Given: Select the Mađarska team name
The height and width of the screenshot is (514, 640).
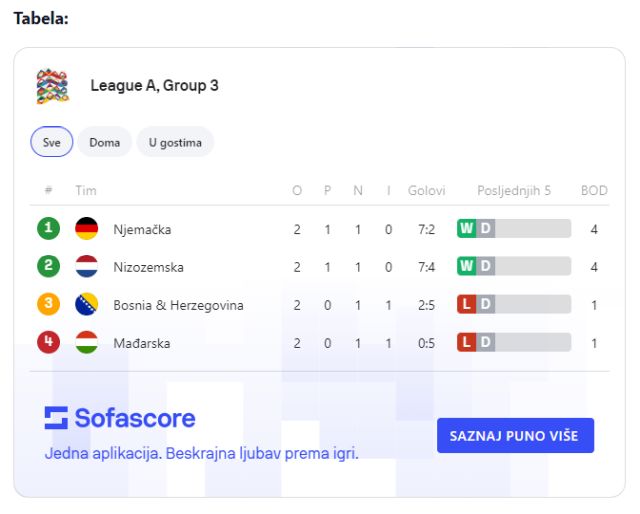Looking at the screenshot, I should [142, 343].
